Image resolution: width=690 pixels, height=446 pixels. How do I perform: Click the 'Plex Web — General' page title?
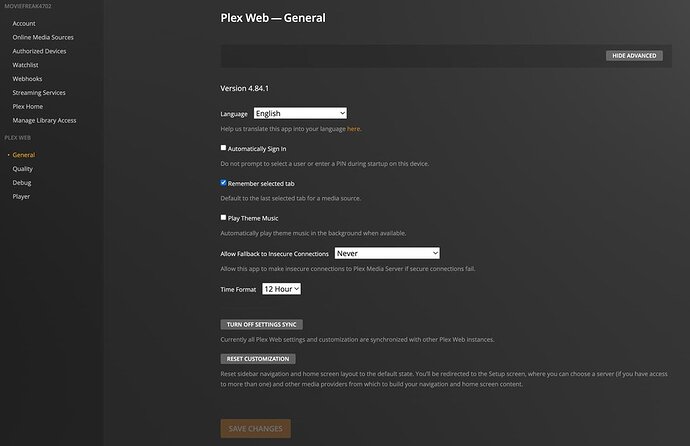click(x=273, y=18)
